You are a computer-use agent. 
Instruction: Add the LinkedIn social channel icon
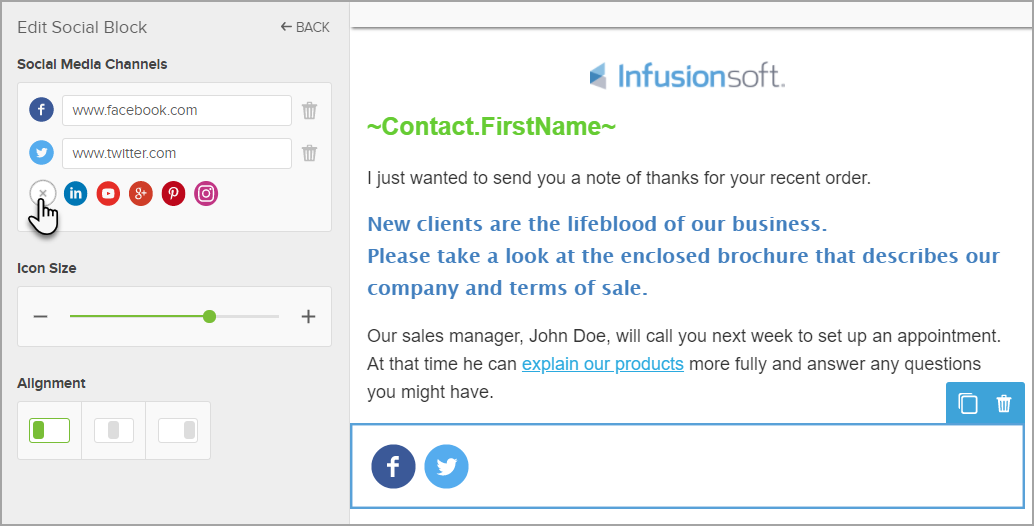(76, 194)
